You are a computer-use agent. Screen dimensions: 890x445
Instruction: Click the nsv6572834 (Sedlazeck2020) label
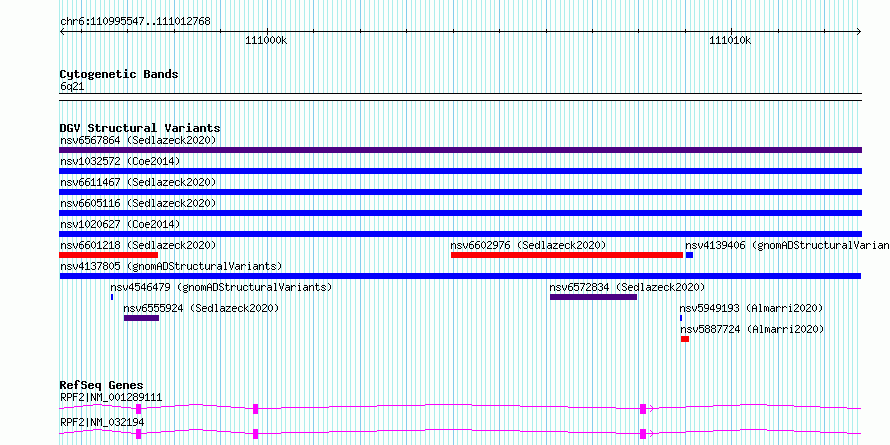[627, 287]
